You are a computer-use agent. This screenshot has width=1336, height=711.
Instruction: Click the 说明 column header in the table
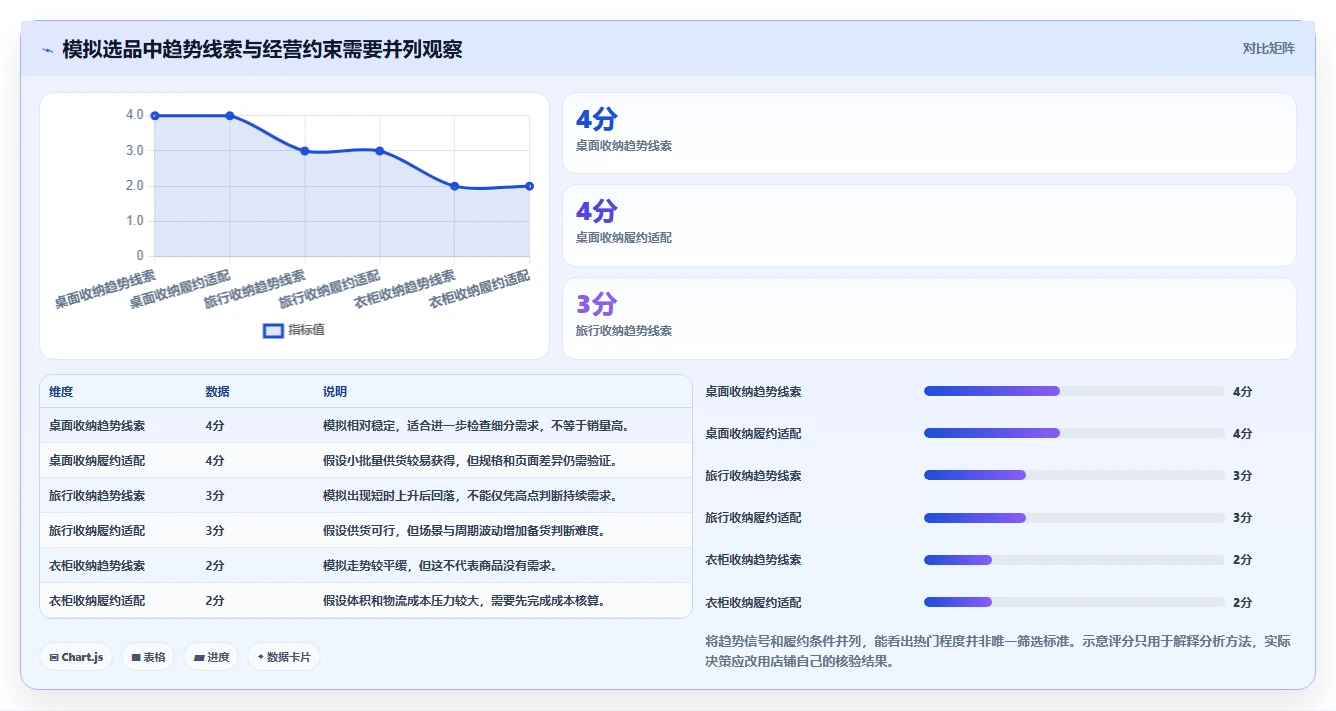pos(335,392)
